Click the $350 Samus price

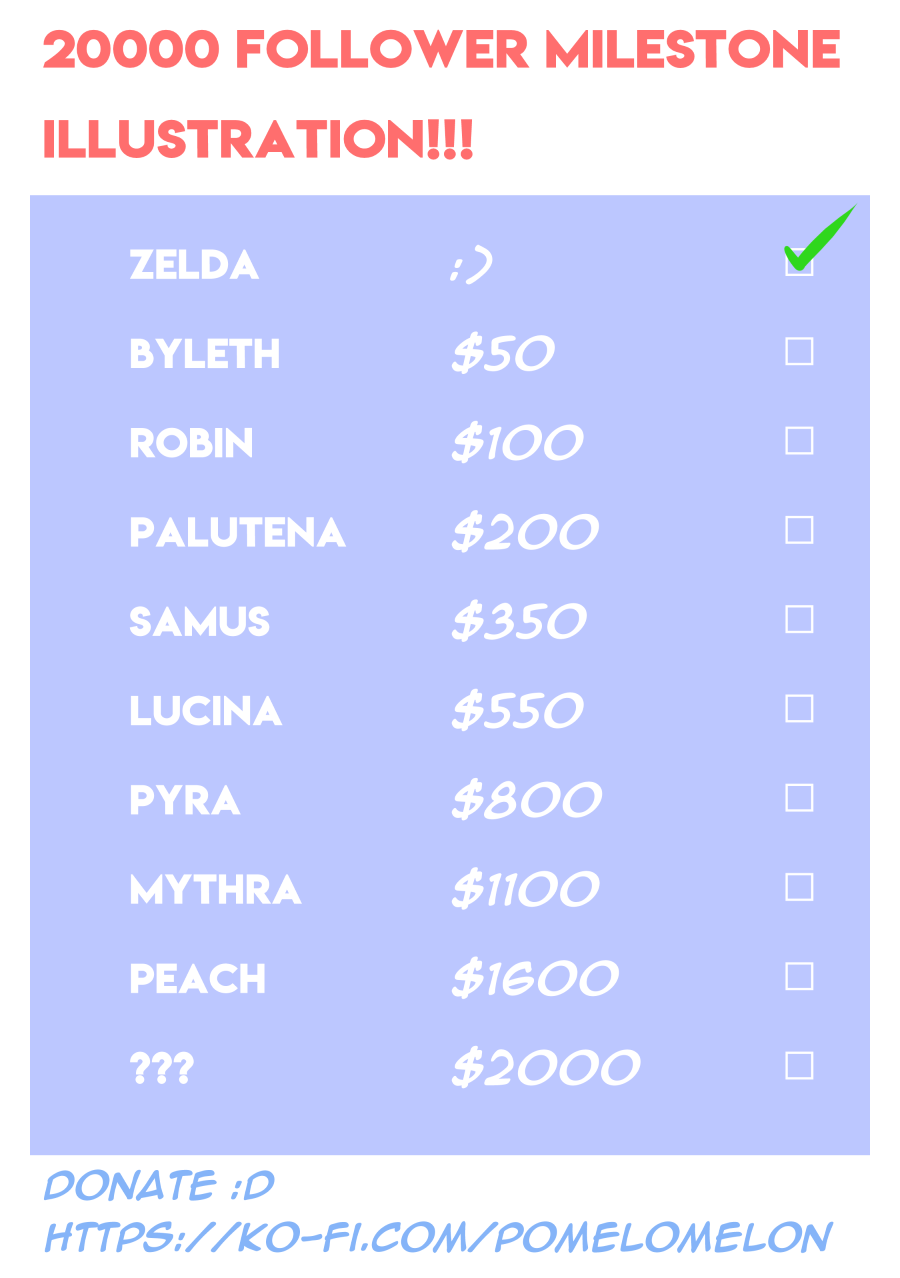pyautogui.click(x=518, y=622)
